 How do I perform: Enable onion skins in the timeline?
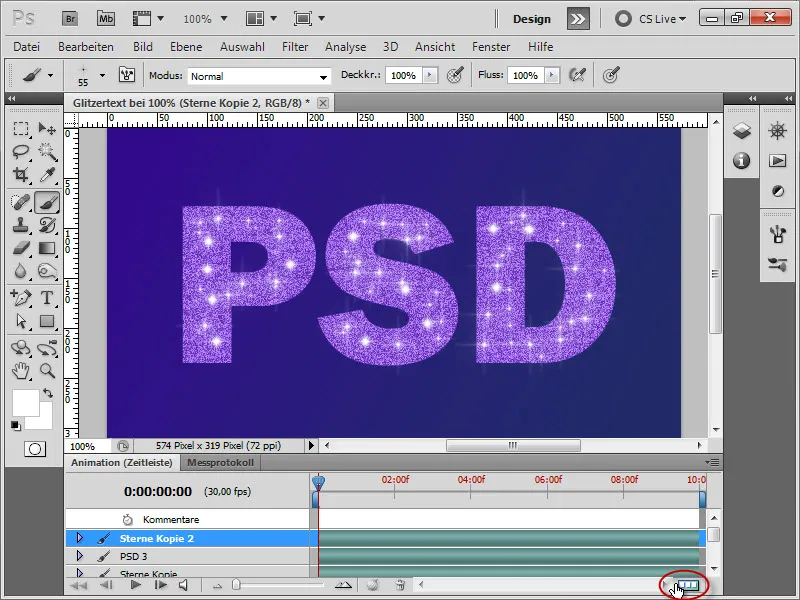tap(372, 585)
